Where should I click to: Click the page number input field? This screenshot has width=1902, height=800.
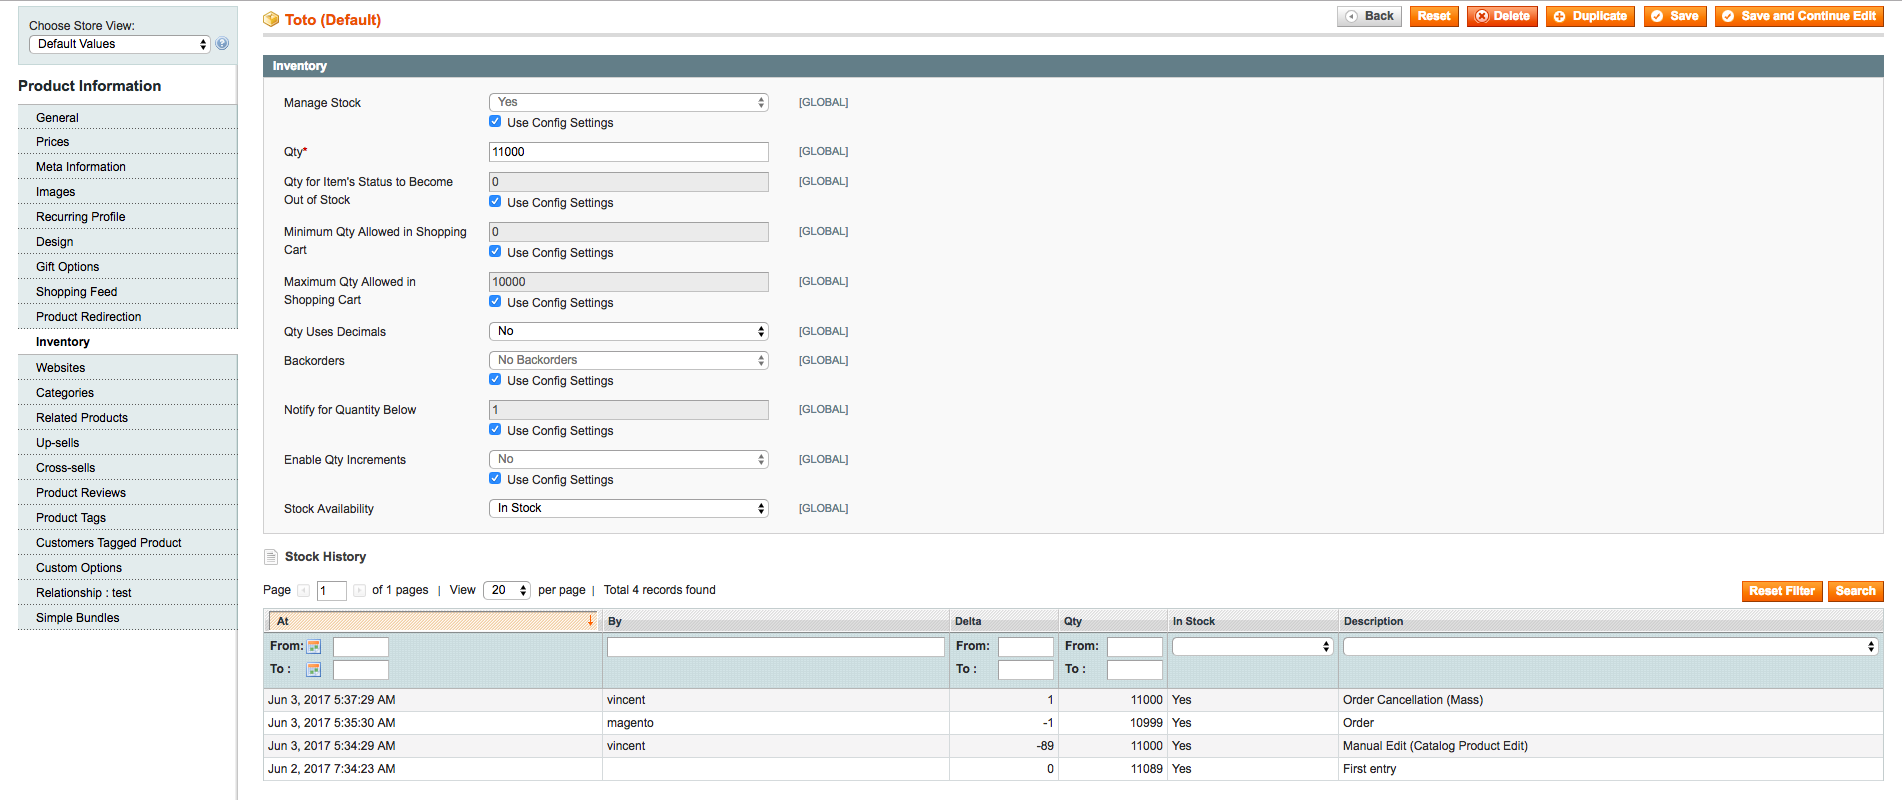tap(332, 591)
